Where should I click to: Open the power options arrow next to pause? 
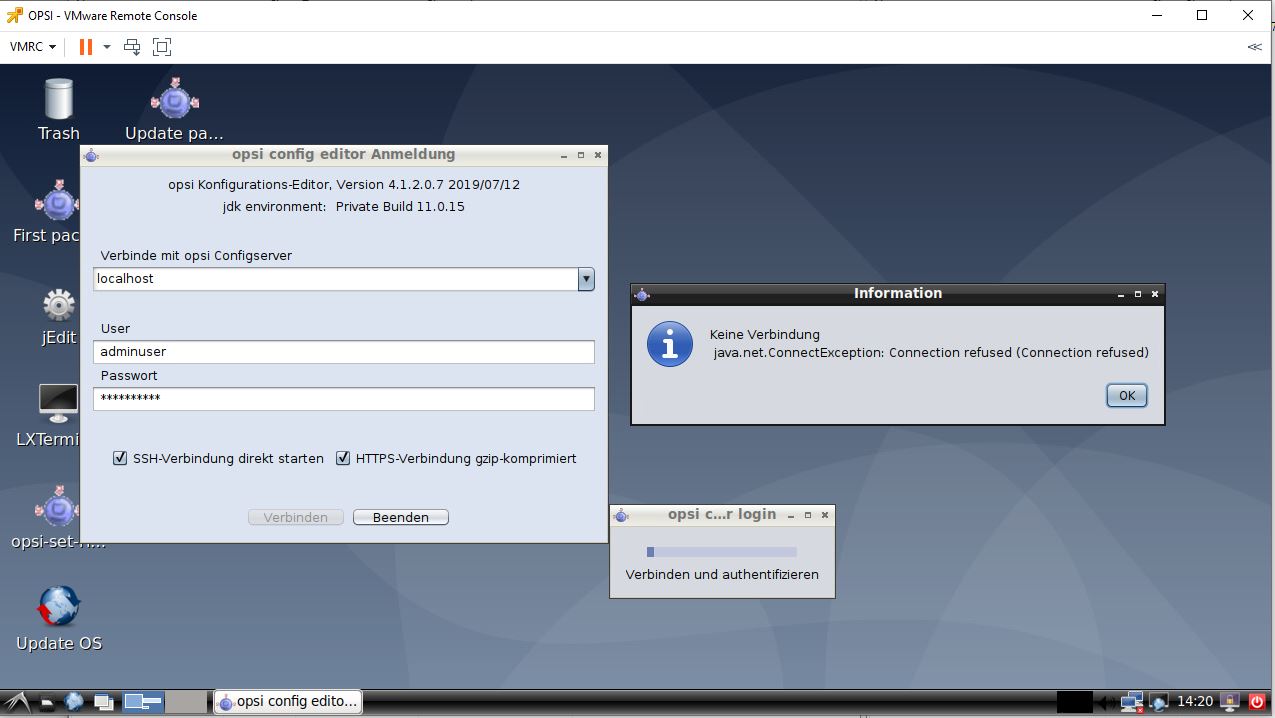click(x=107, y=46)
